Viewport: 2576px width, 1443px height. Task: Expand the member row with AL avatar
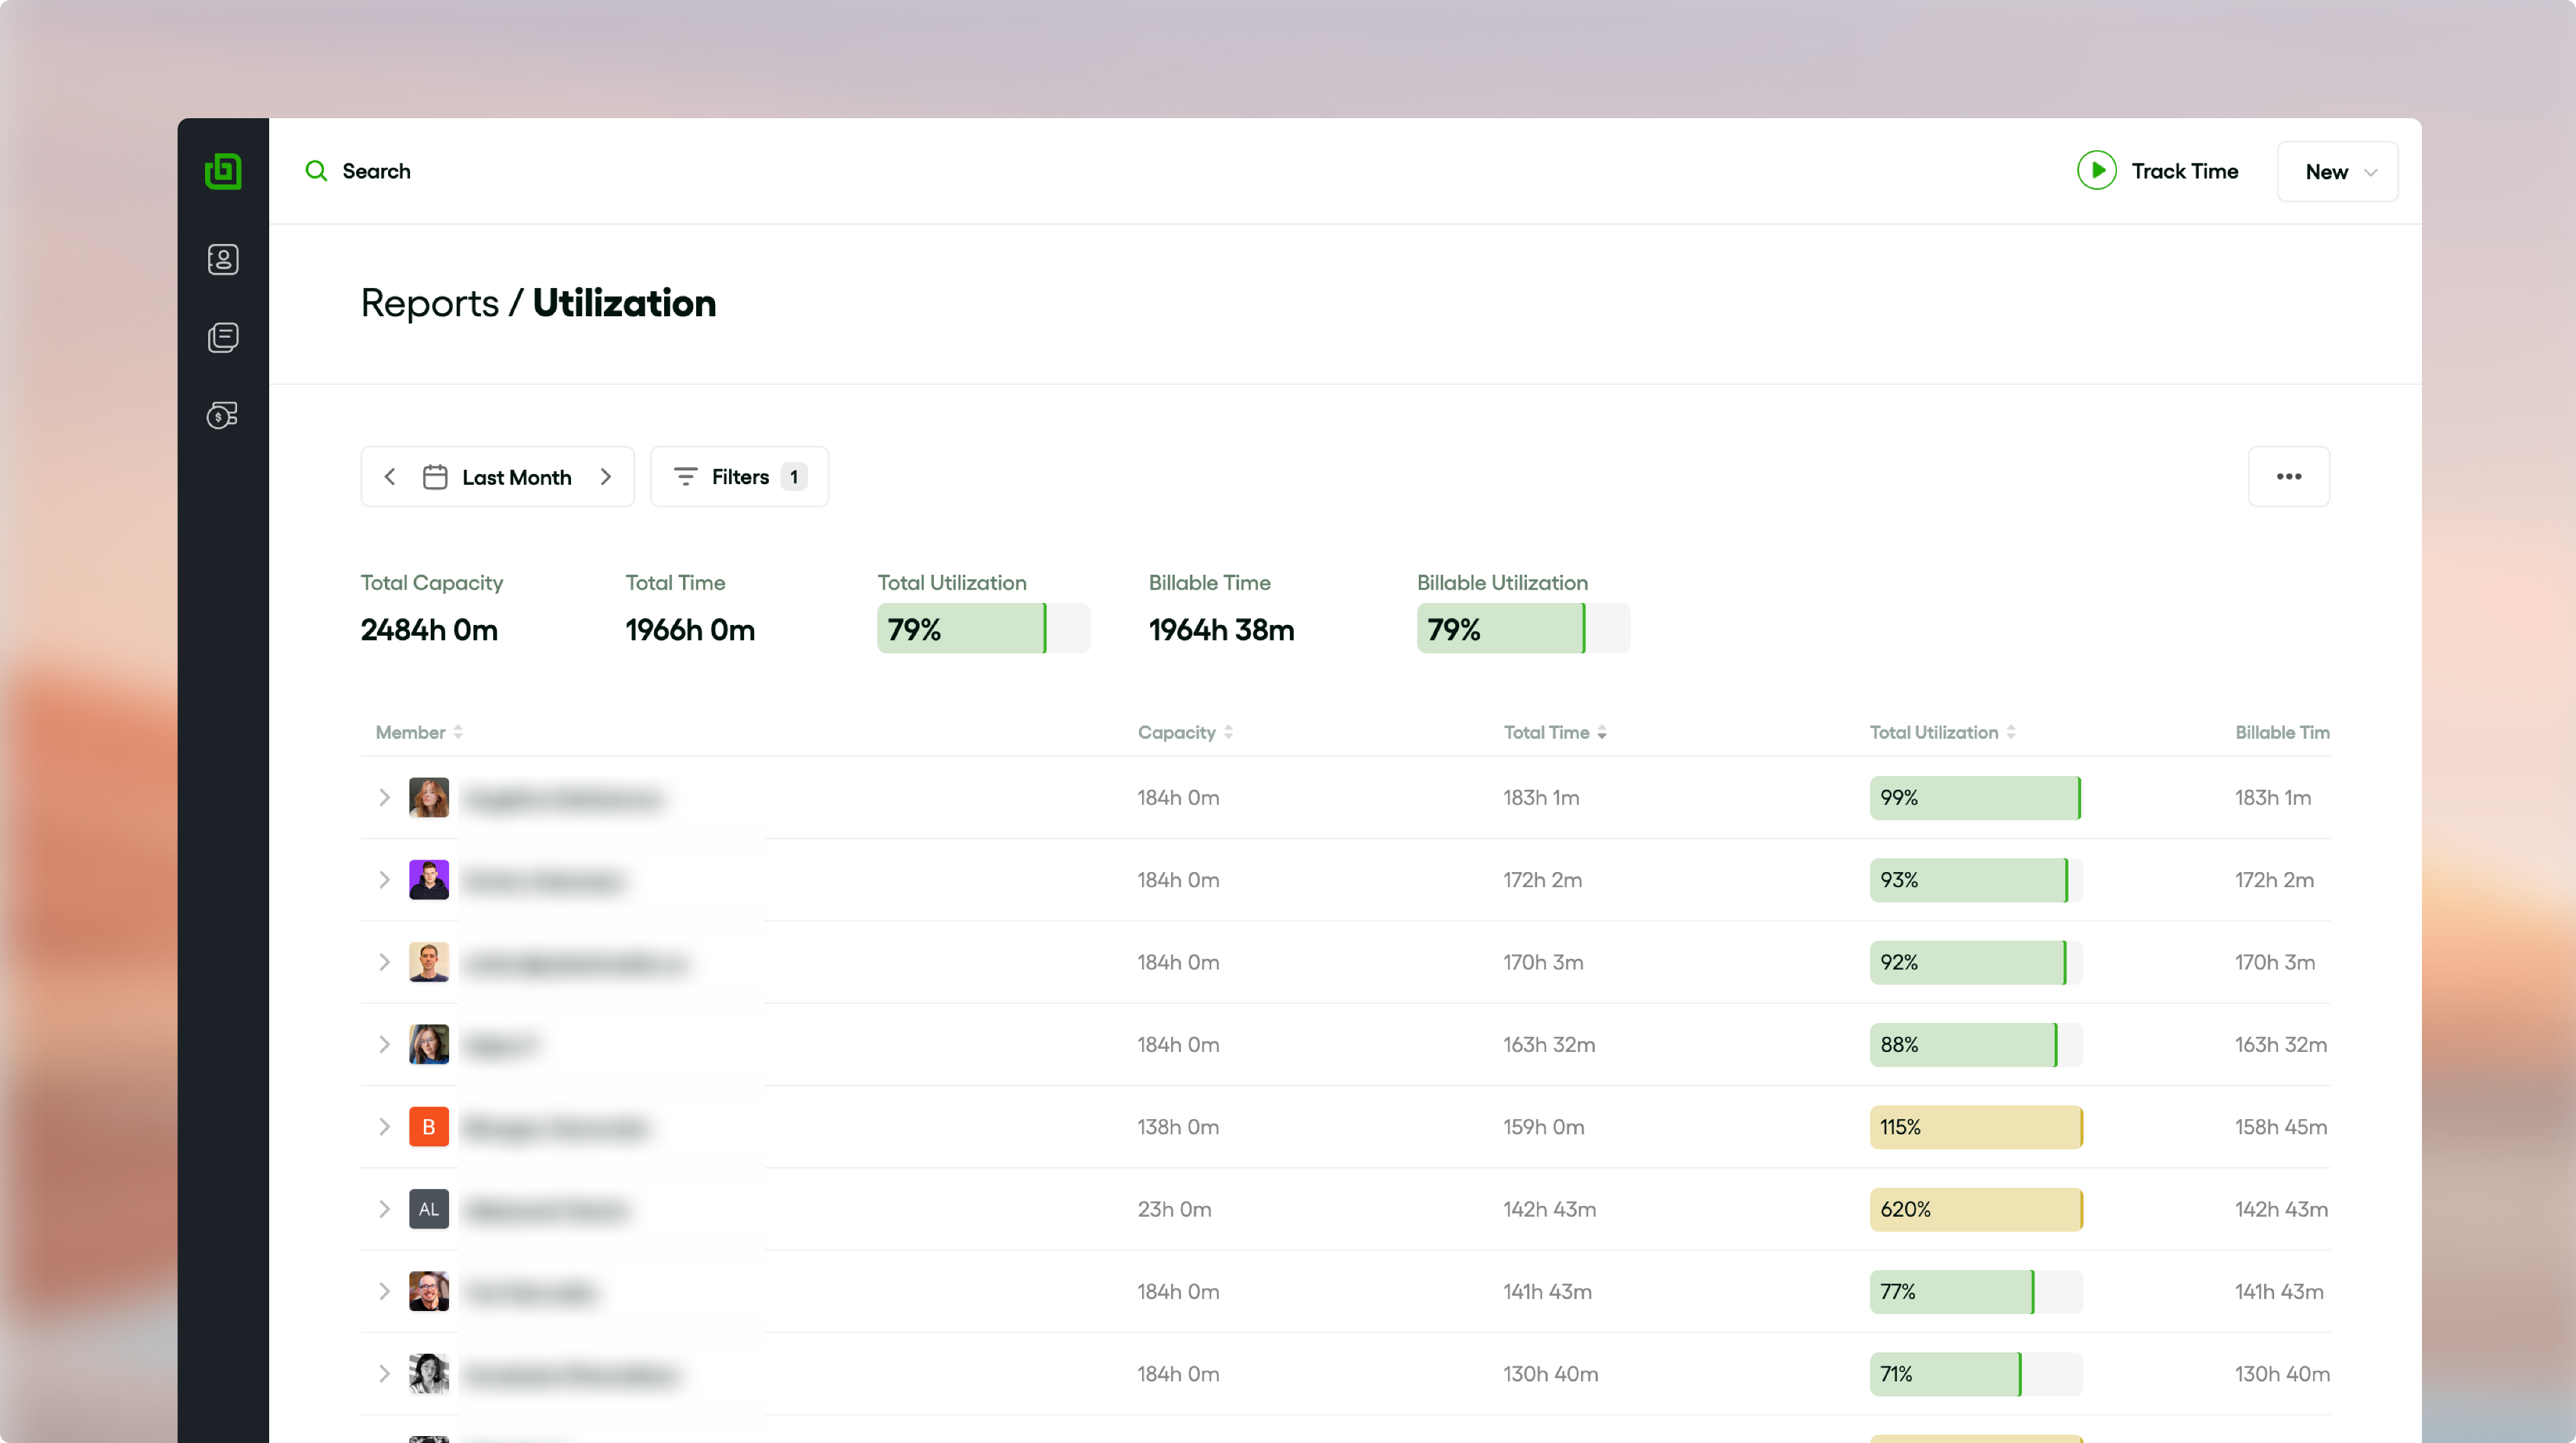[384, 1209]
